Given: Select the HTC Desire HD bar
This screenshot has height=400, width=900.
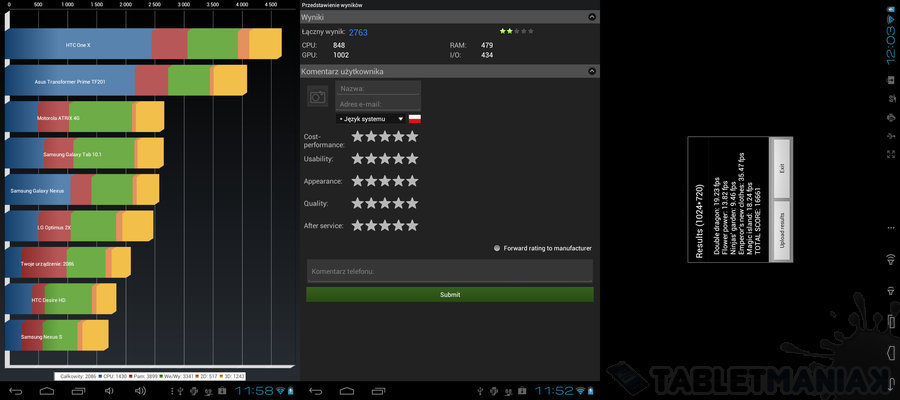Looking at the screenshot, I should tap(61, 299).
